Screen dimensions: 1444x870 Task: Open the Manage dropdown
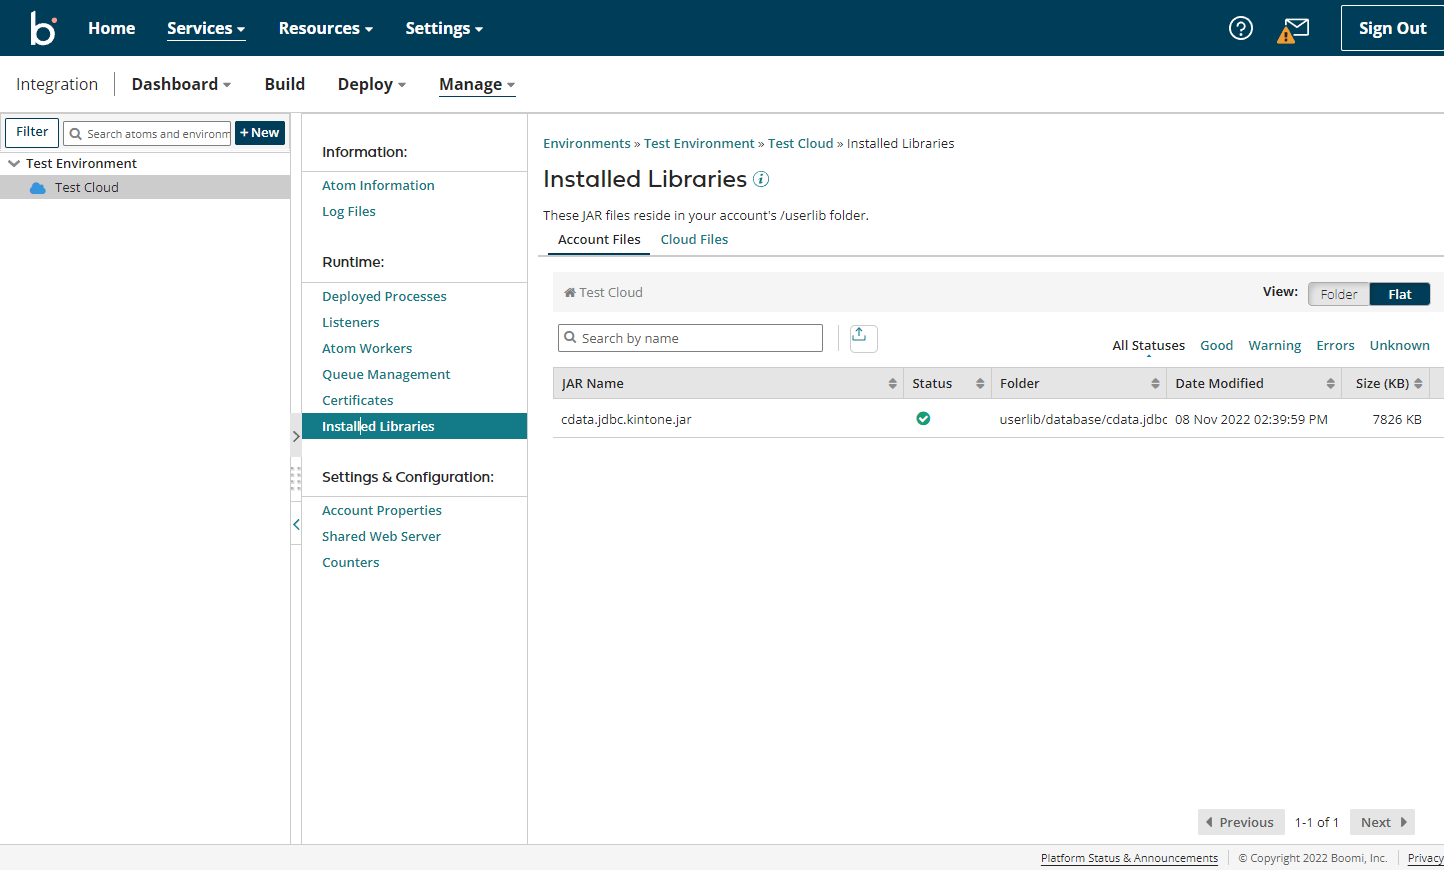click(477, 84)
